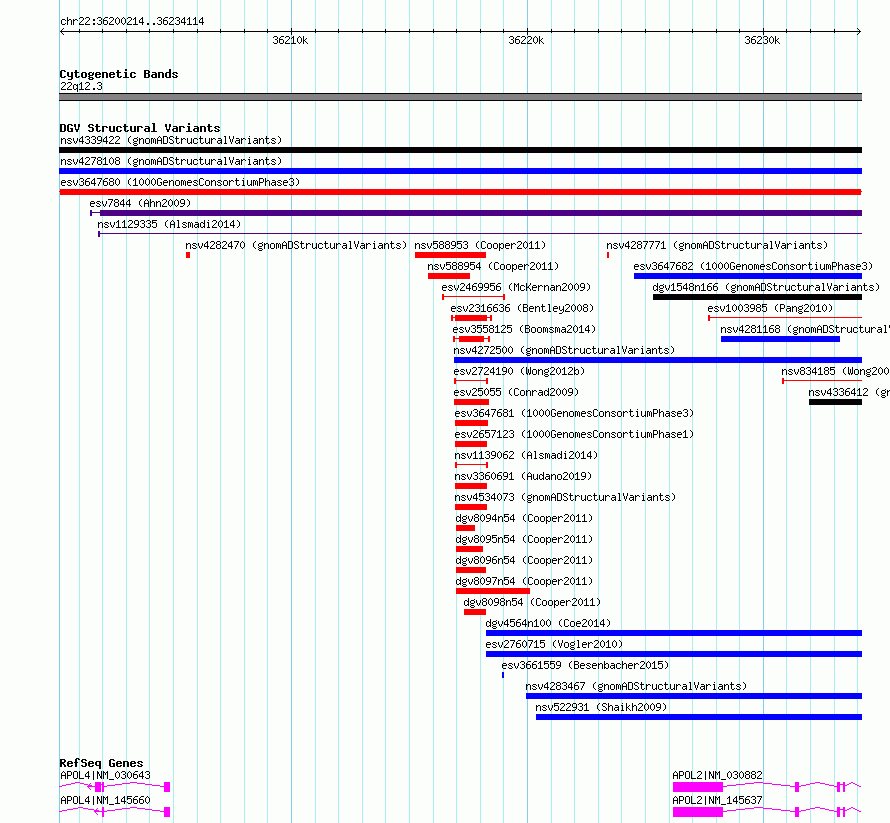
Task: Click APOL4|NM_145660 gene label
Action: point(106,800)
